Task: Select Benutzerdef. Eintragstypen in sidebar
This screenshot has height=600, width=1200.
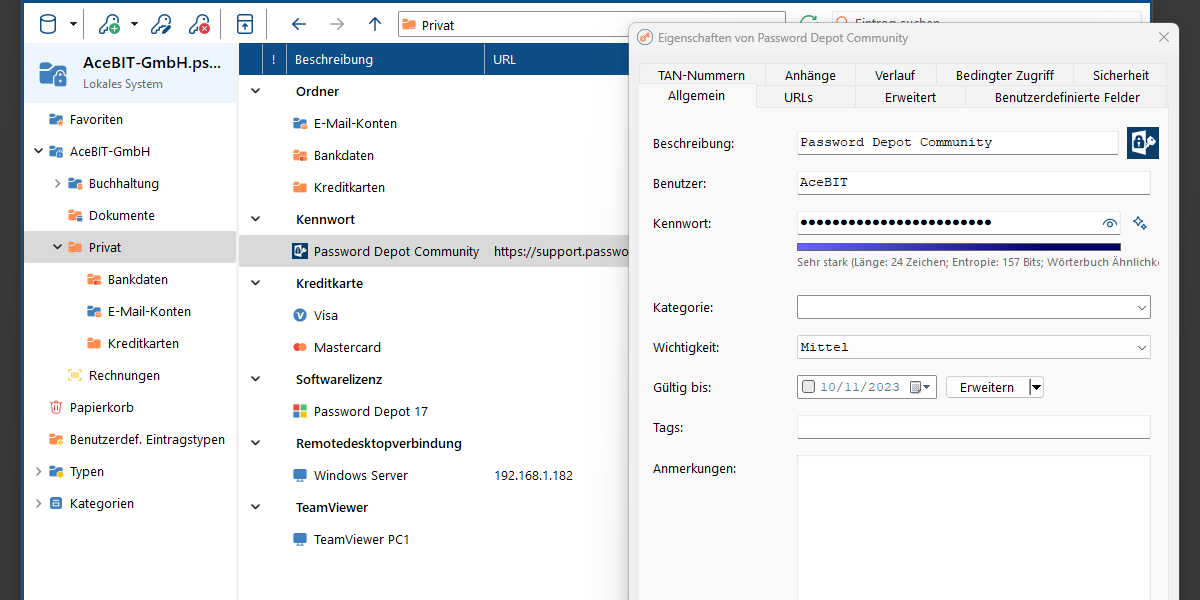Action: tap(147, 439)
